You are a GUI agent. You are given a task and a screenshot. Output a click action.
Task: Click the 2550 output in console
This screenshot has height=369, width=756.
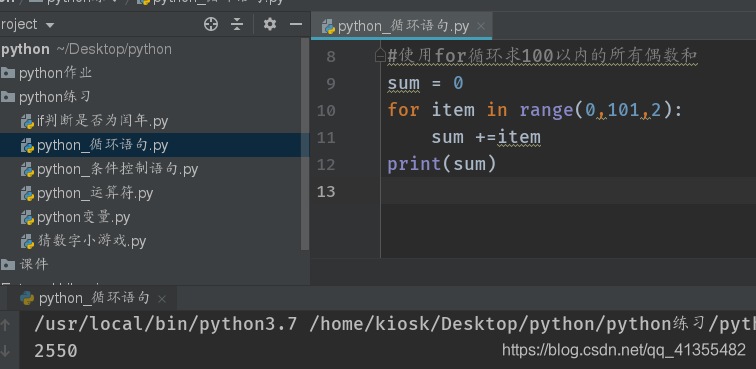tap(55, 351)
